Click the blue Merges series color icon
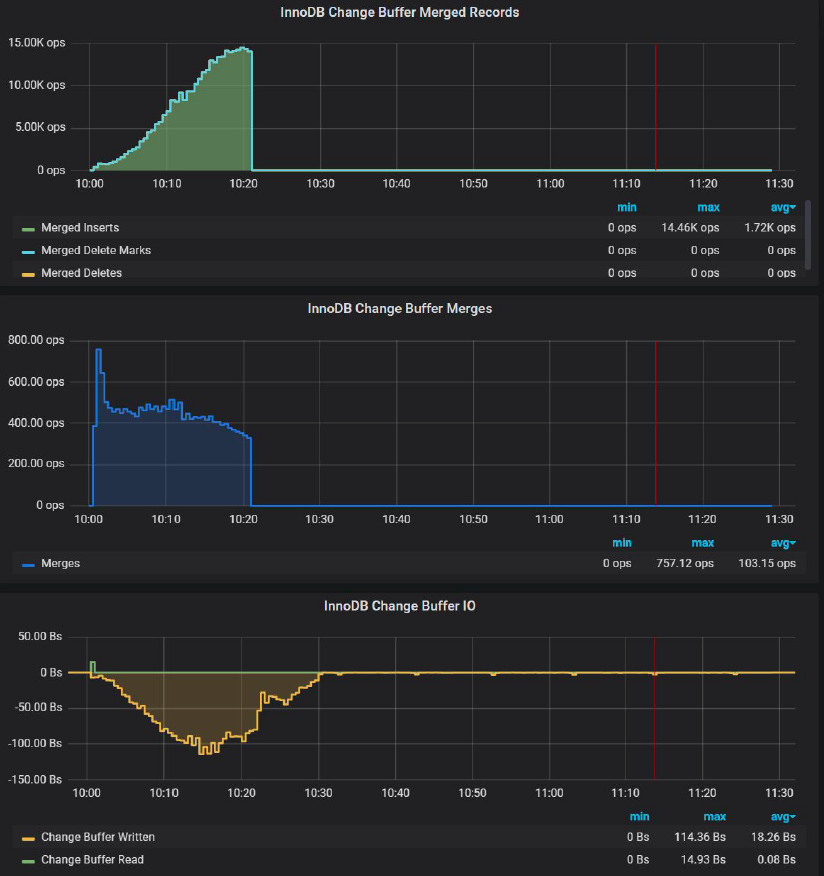Viewport: 824px width, 876px height. point(28,564)
